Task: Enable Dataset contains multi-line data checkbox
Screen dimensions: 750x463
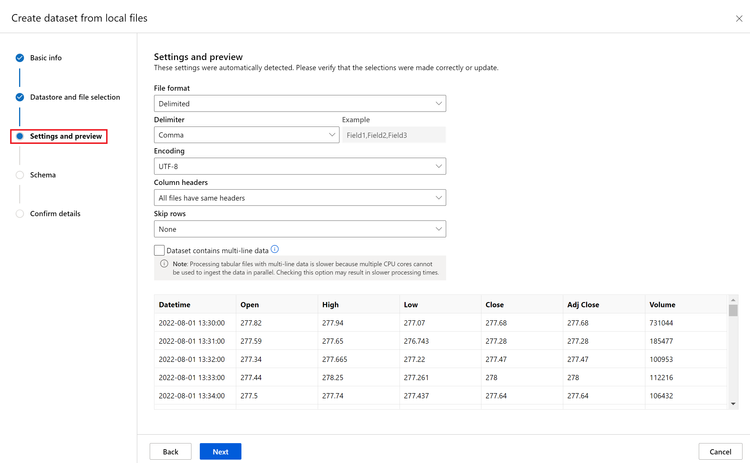Action: coord(160,250)
